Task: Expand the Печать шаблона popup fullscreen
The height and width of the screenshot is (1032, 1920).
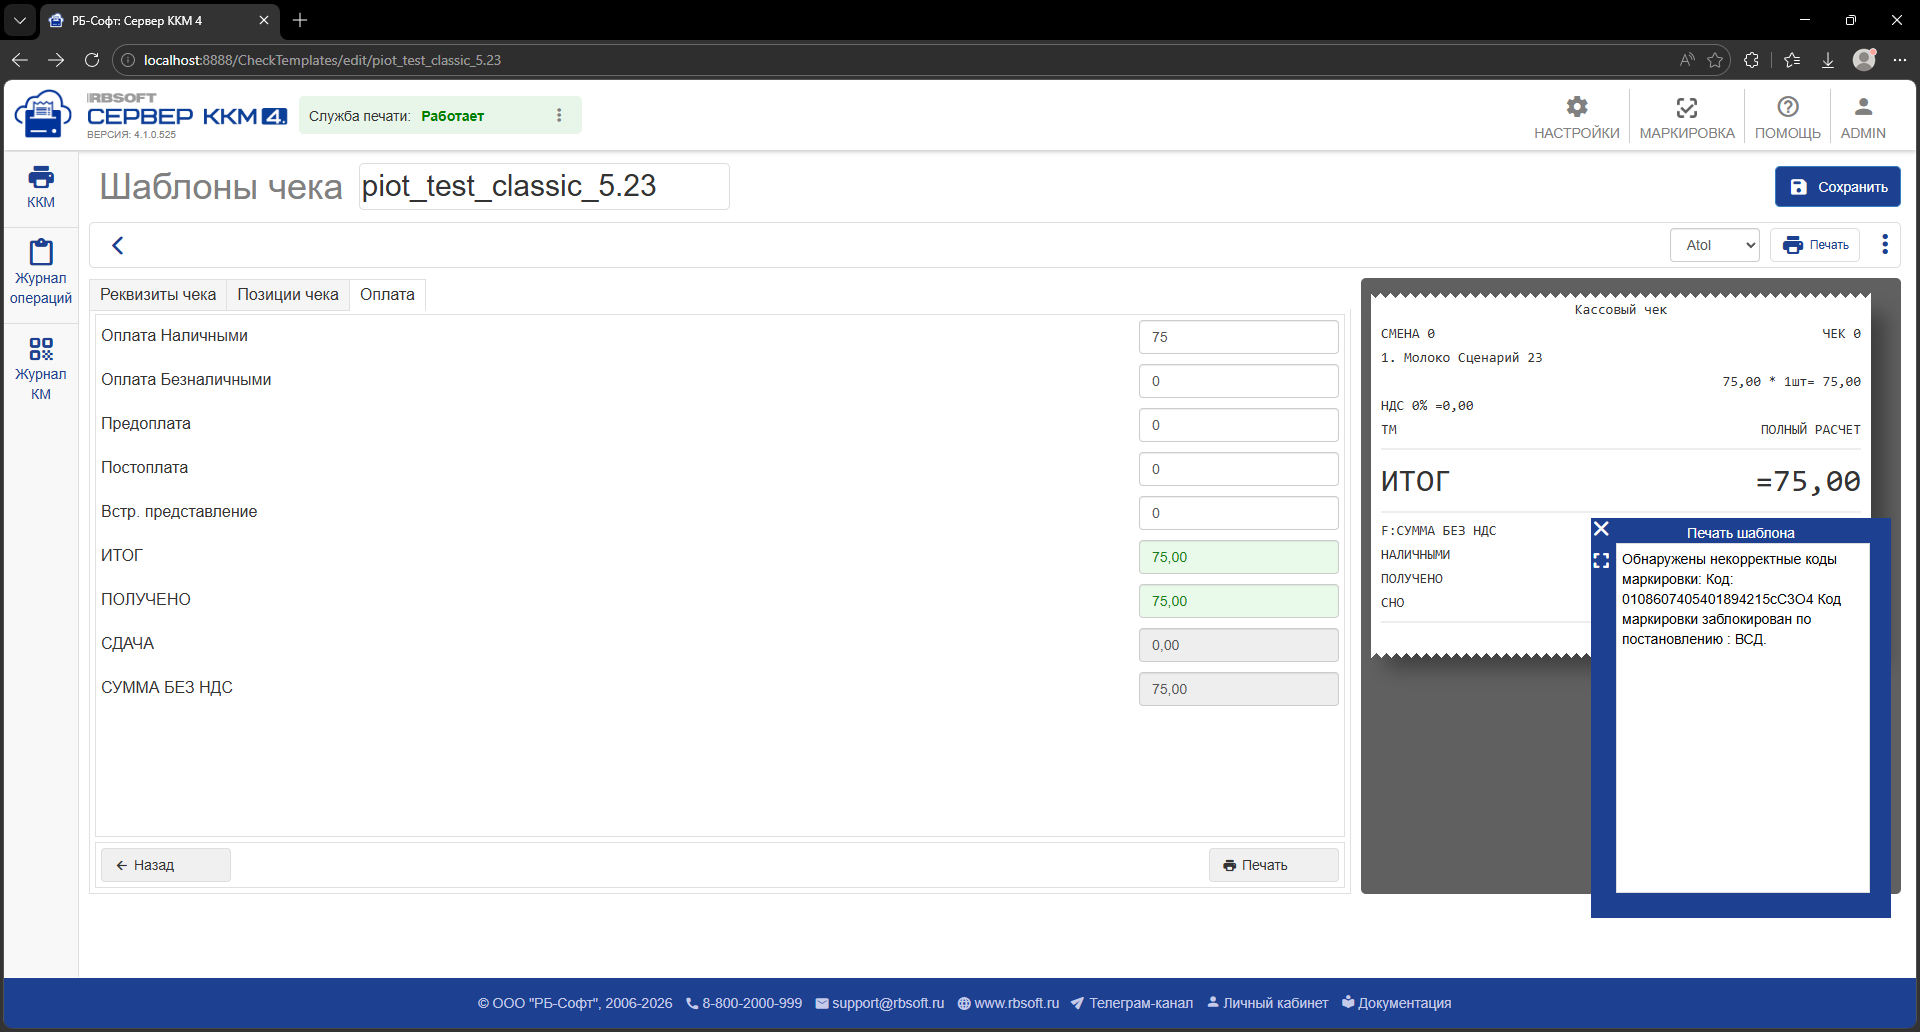Action: pyautogui.click(x=1601, y=561)
